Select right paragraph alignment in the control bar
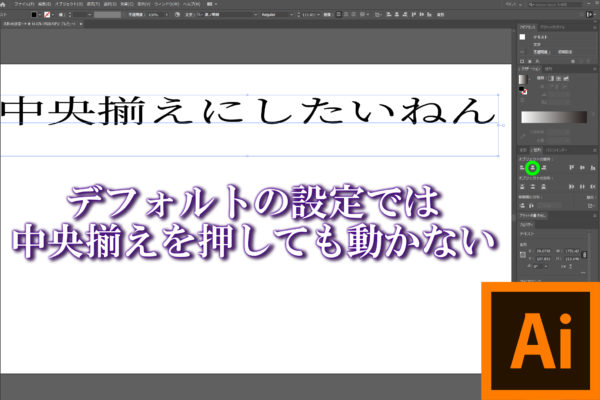 click(x=354, y=15)
